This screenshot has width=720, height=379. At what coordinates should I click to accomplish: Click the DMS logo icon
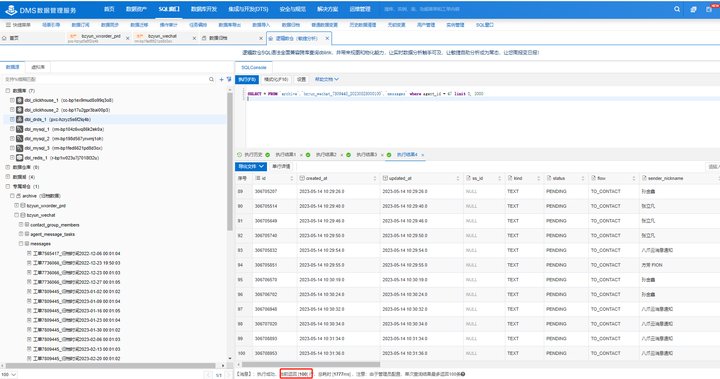[11, 9]
